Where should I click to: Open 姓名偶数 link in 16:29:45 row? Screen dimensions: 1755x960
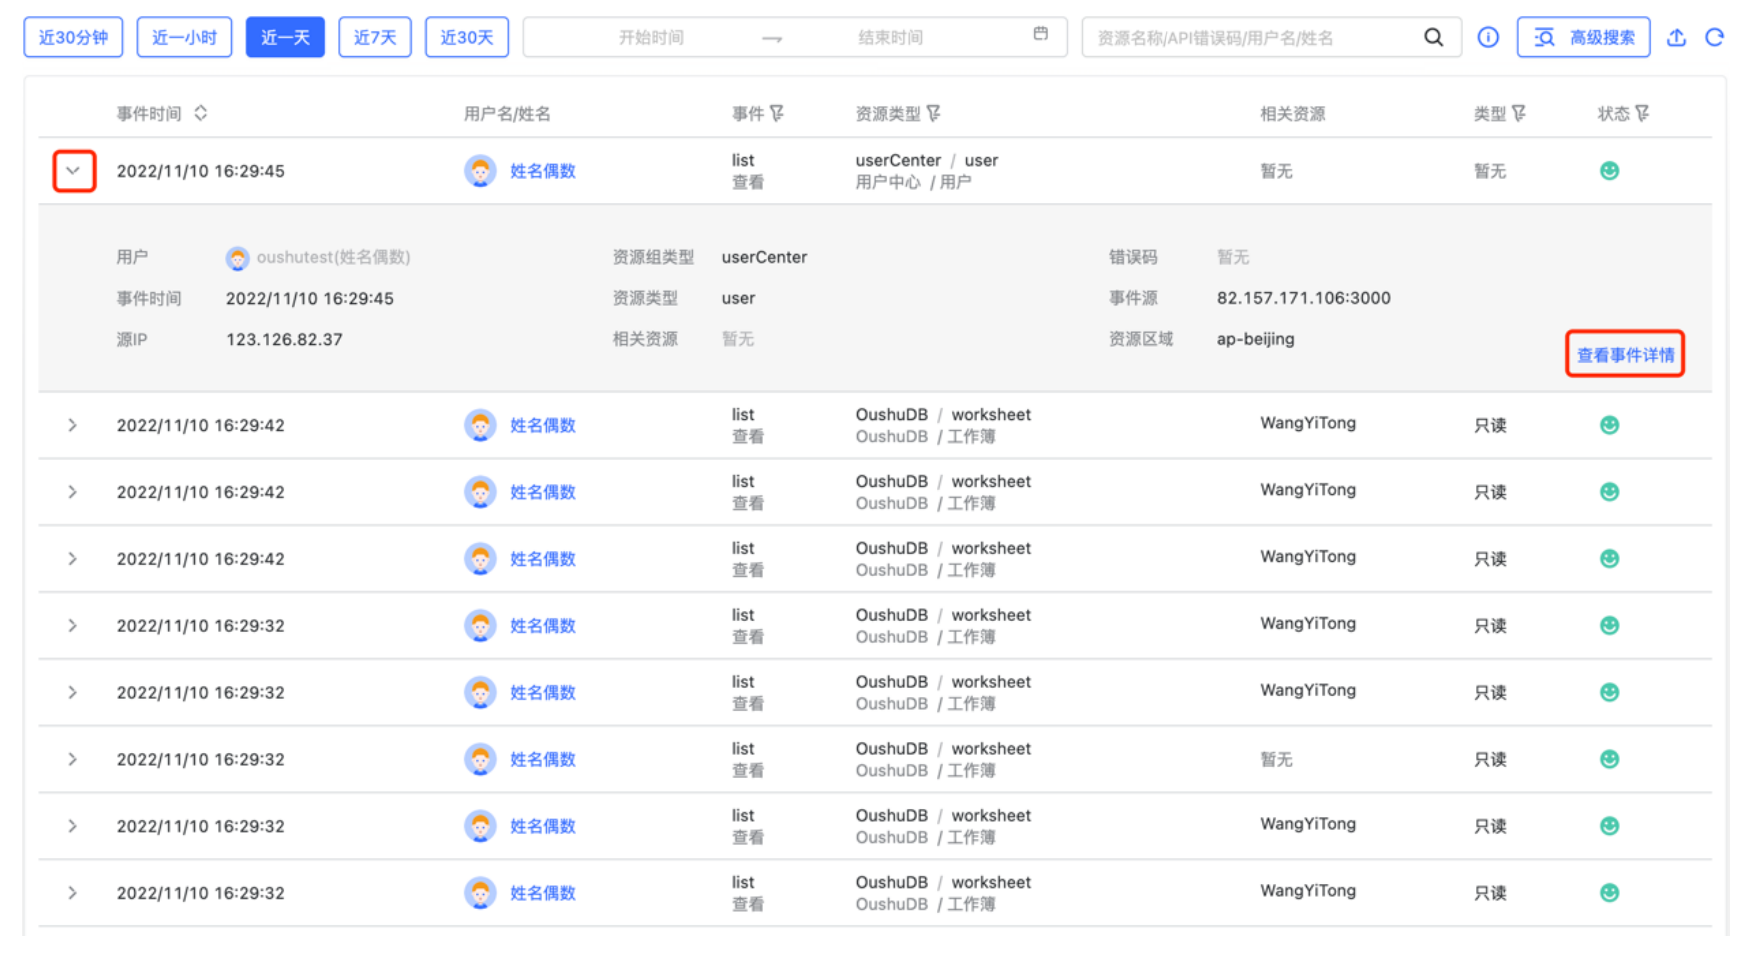(x=543, y=171)
